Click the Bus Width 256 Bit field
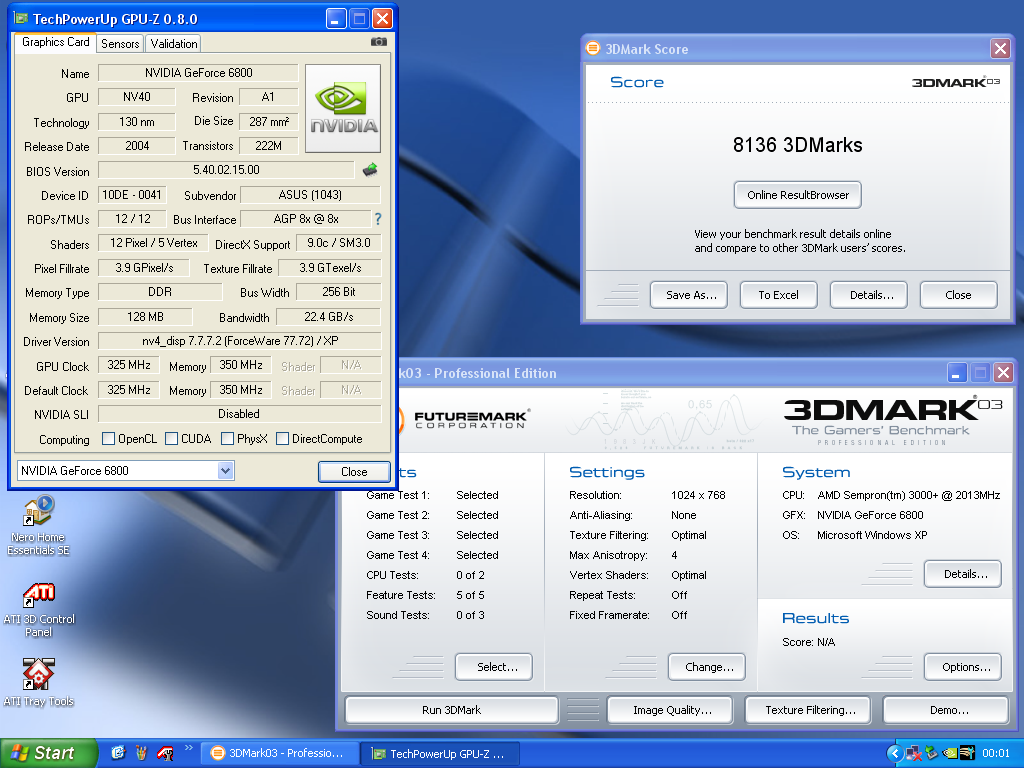1024x768 pixels. coord(338,292)
